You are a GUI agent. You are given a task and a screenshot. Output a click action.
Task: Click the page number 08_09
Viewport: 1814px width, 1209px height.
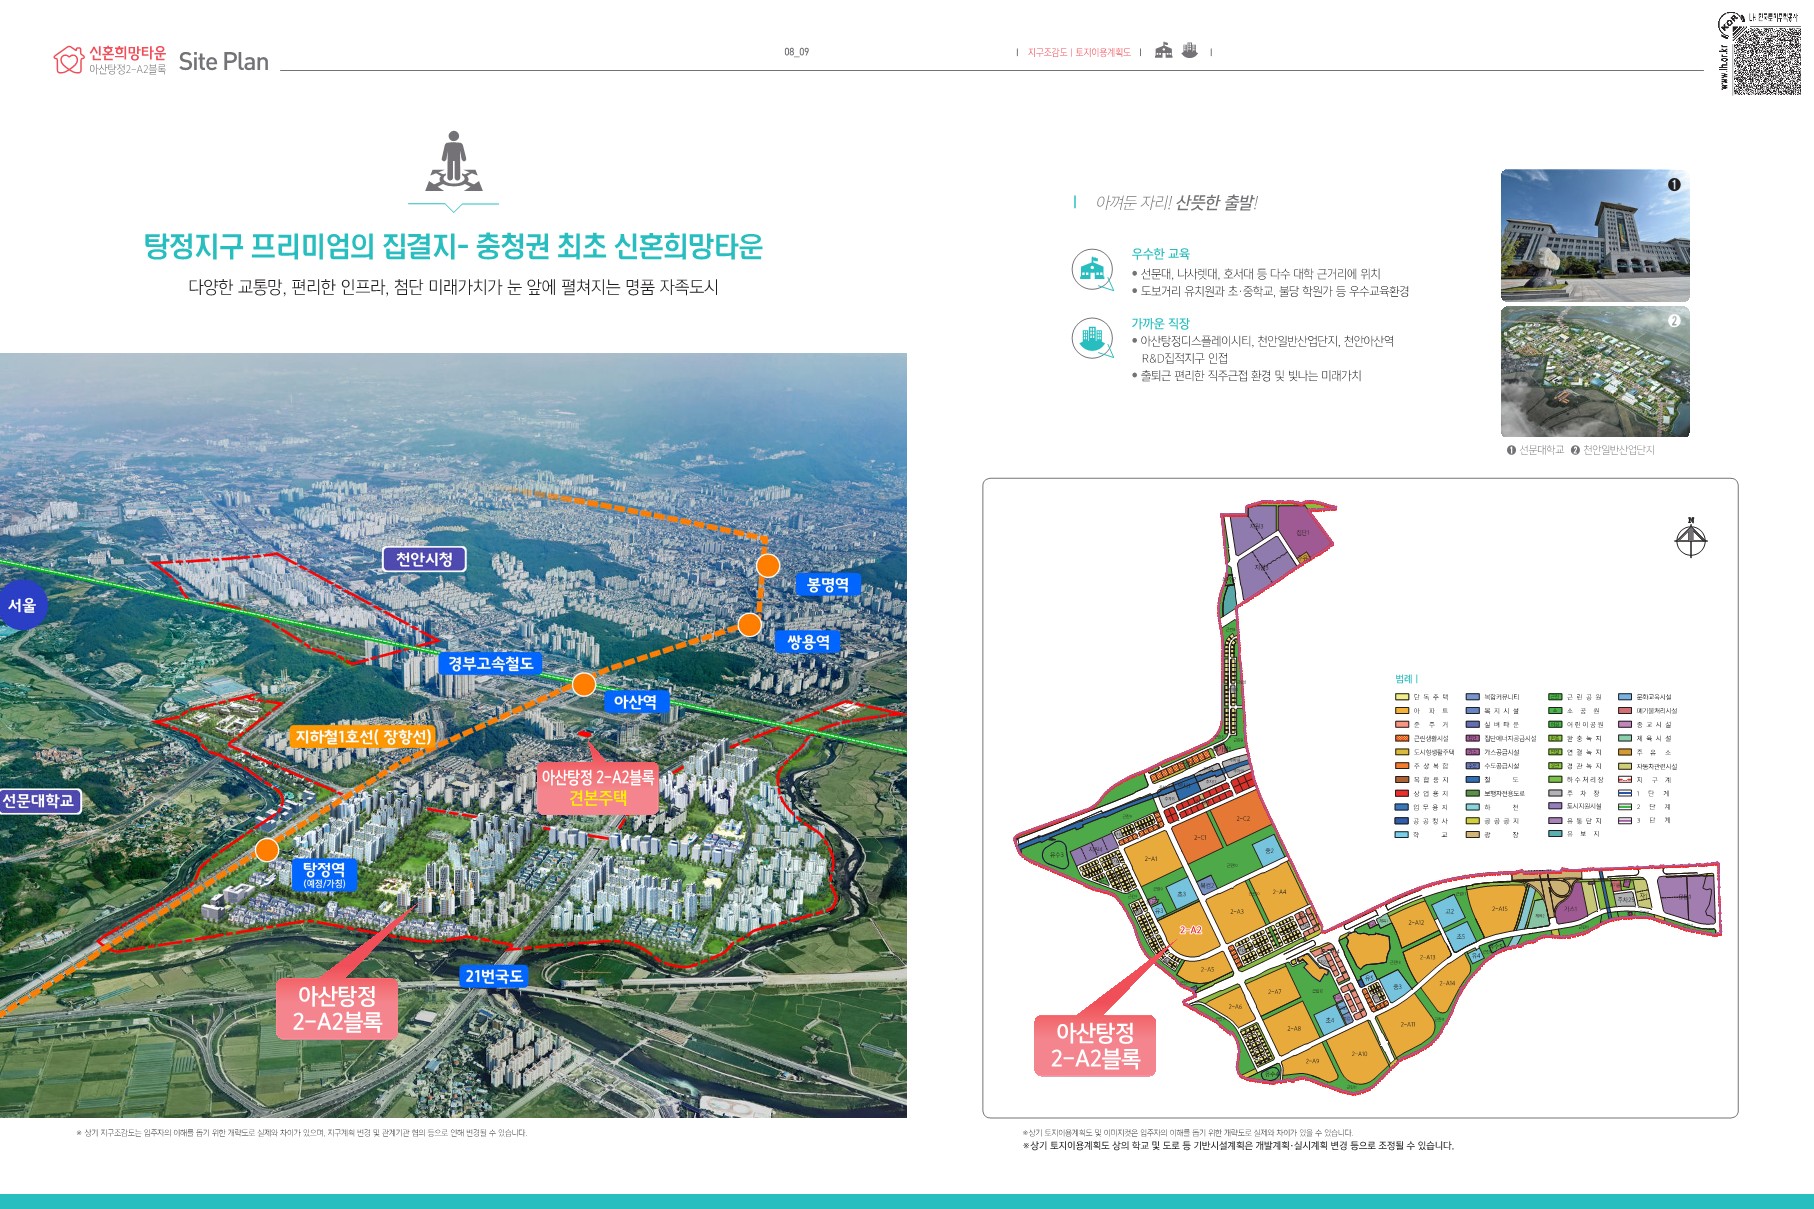797,52
